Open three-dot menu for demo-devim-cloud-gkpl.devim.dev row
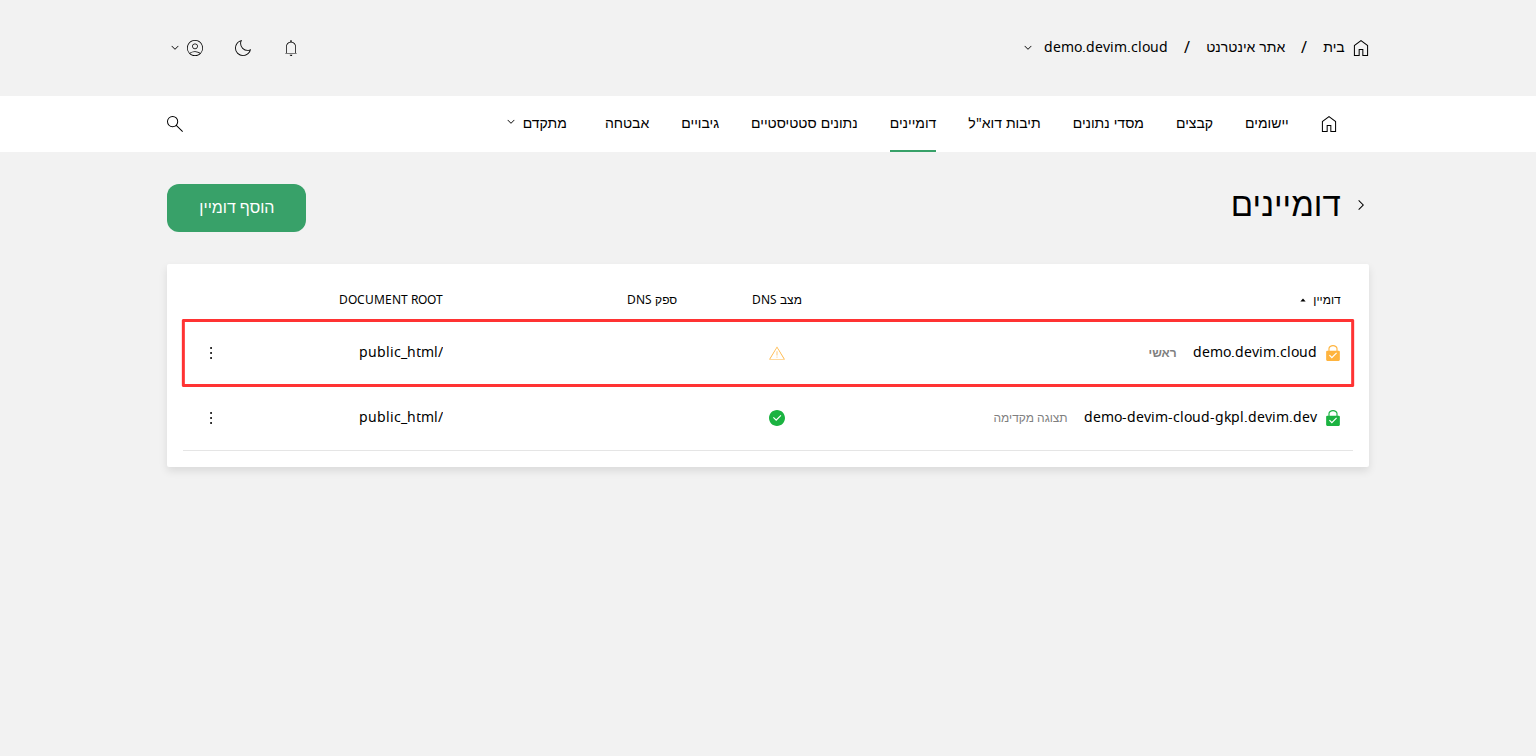 (x=211, y=418)
